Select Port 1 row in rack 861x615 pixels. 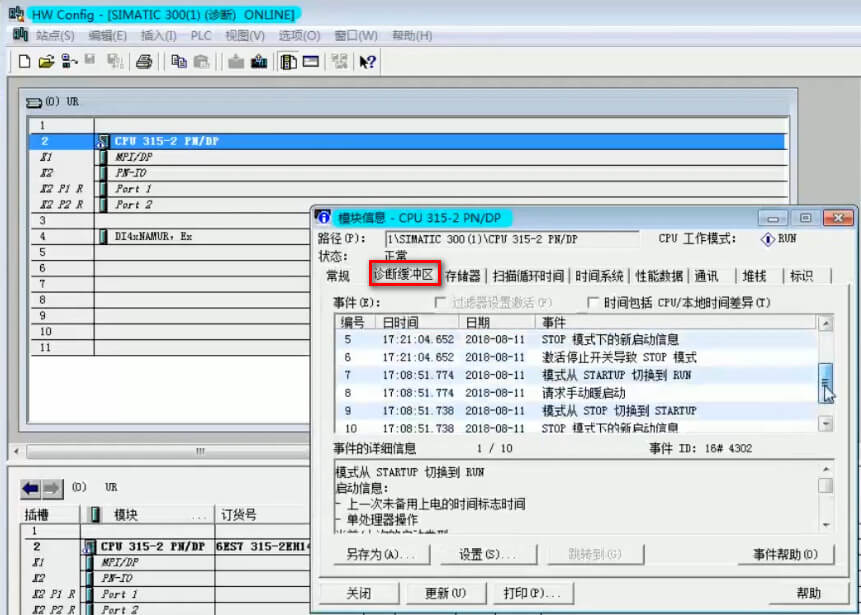[x=407, y=189]
